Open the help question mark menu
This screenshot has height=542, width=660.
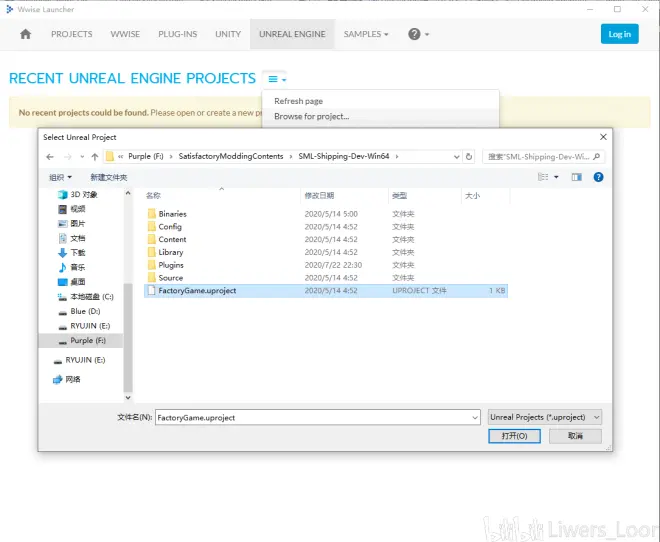click(418, 34)
